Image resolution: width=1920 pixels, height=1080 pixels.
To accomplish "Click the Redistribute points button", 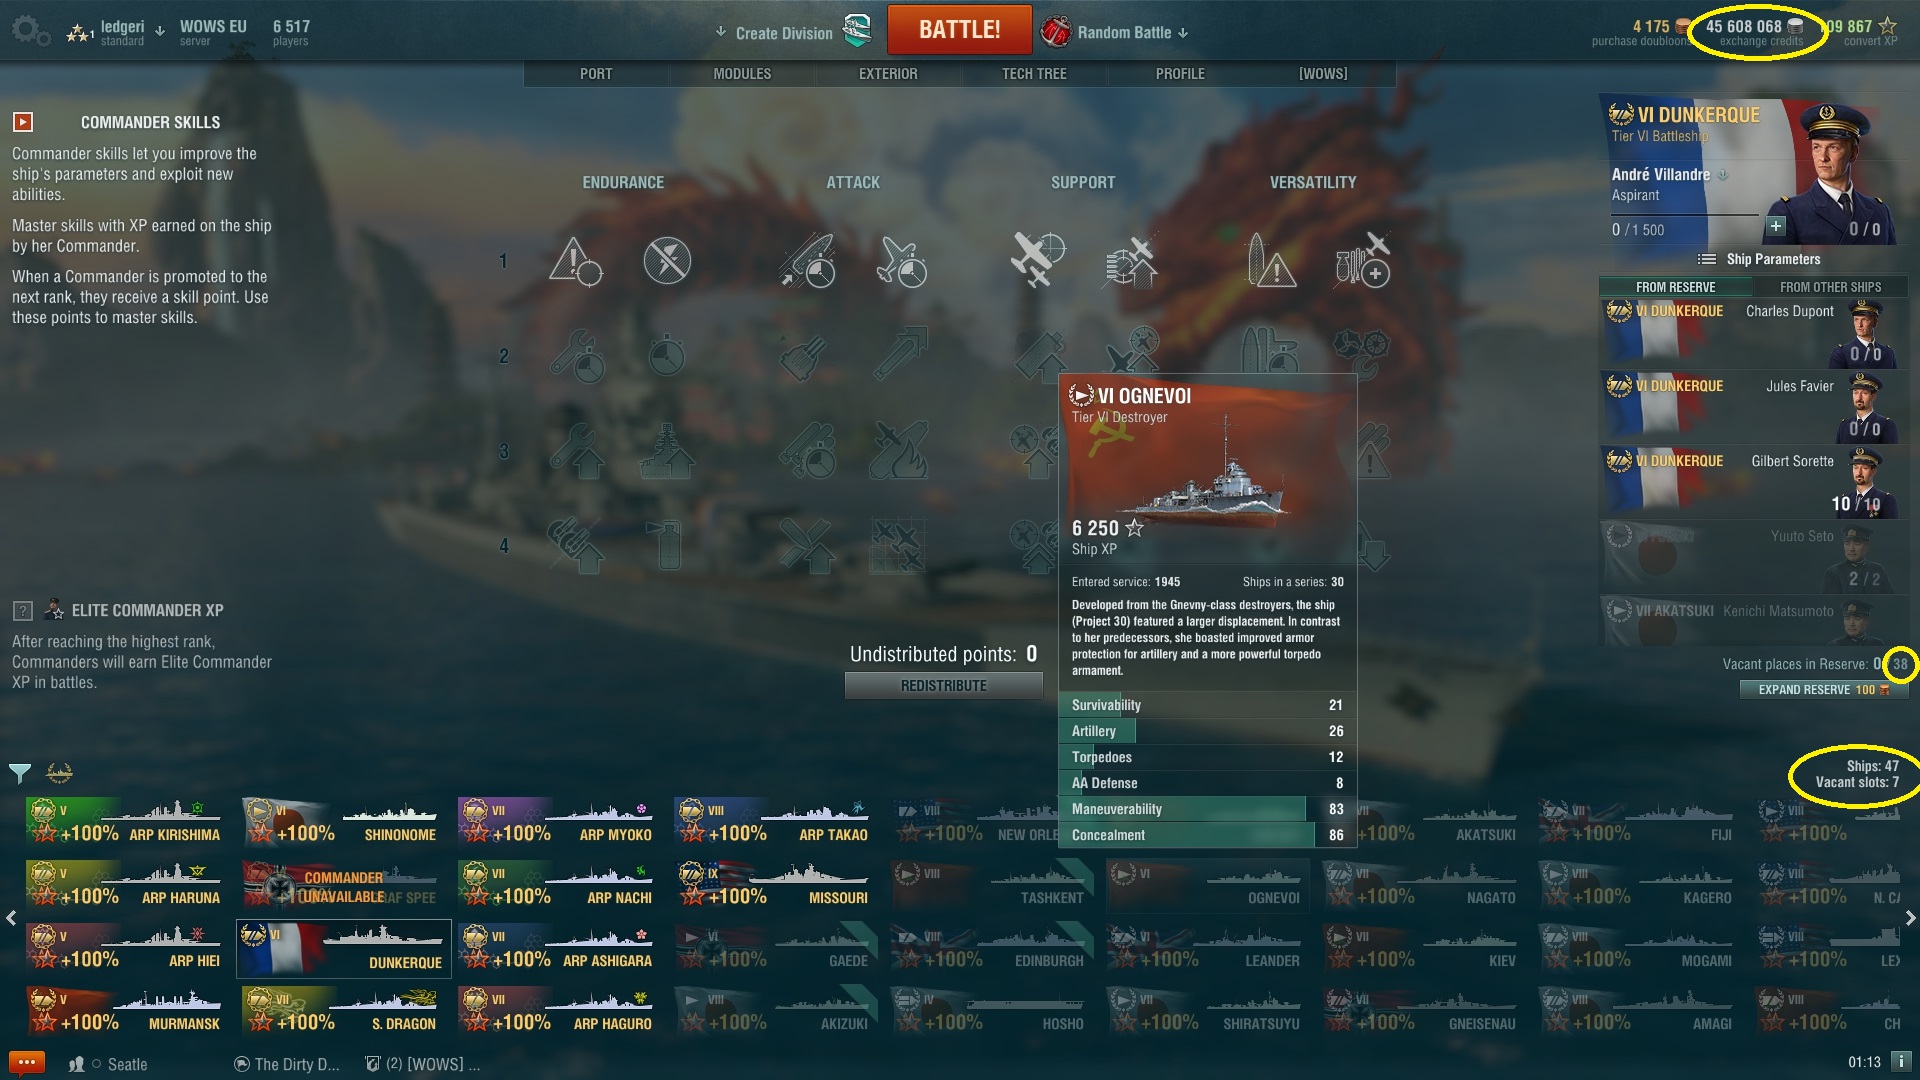I will point(944,686).
